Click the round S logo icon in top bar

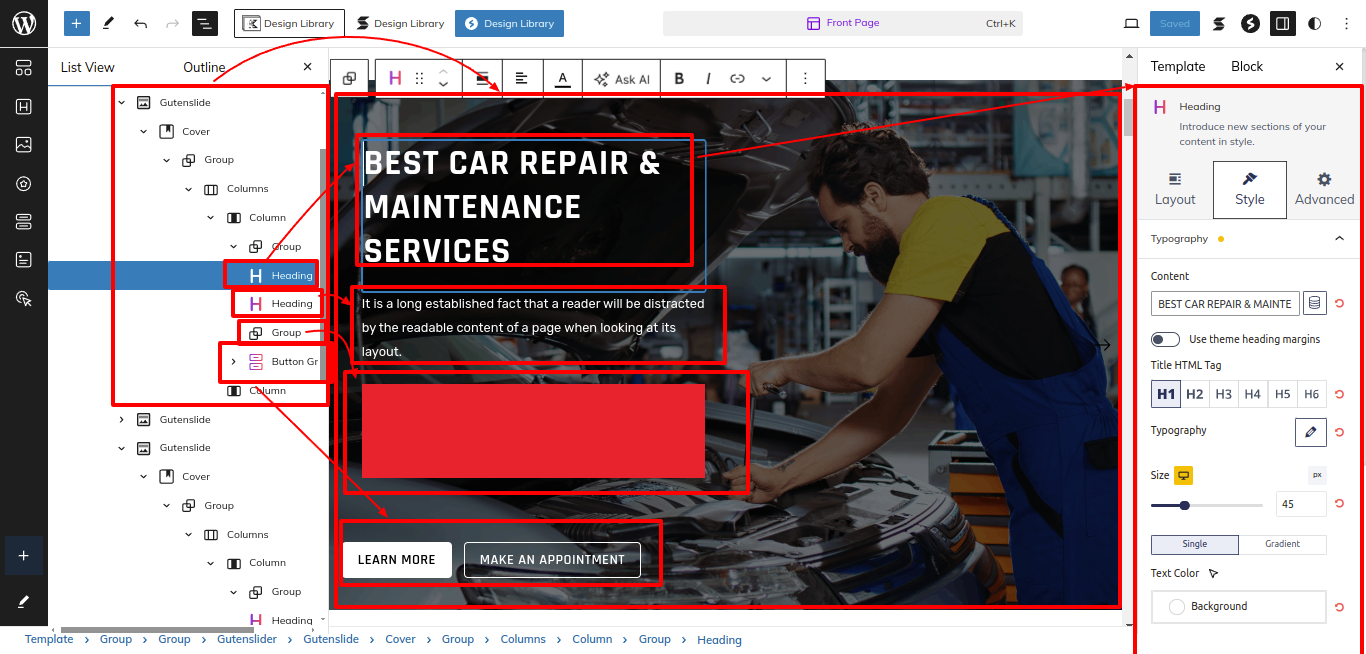click(1250, 23)
